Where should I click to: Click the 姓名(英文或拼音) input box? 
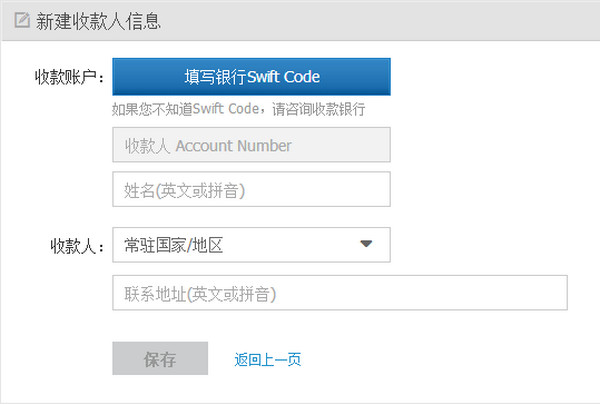point(251,189)
